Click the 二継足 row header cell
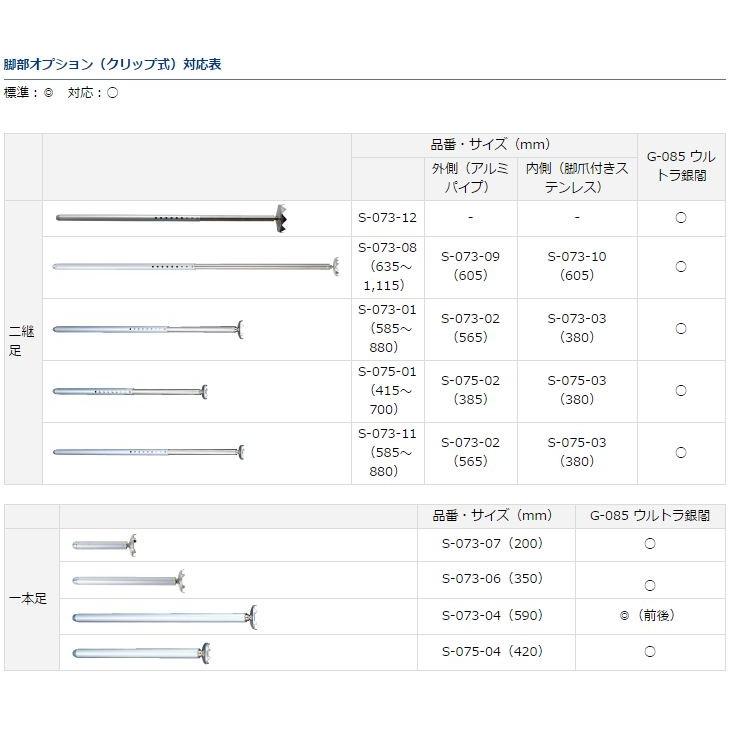 point(22,341)
